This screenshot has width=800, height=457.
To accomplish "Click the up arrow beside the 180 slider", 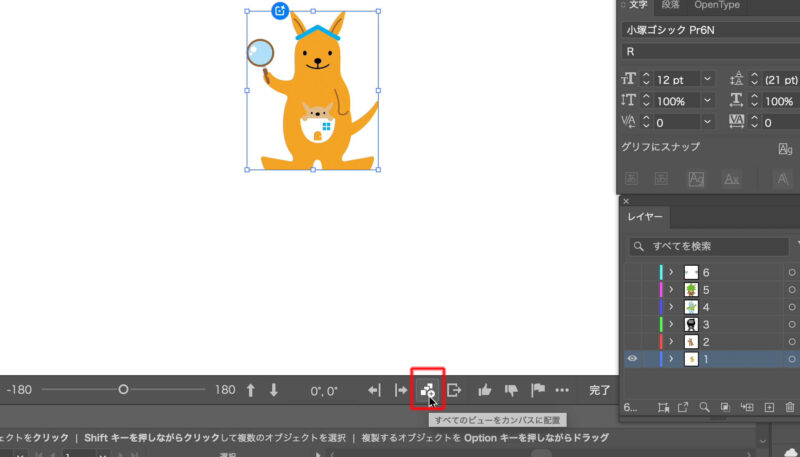I will pyautogui.click(x=250, y=391).
